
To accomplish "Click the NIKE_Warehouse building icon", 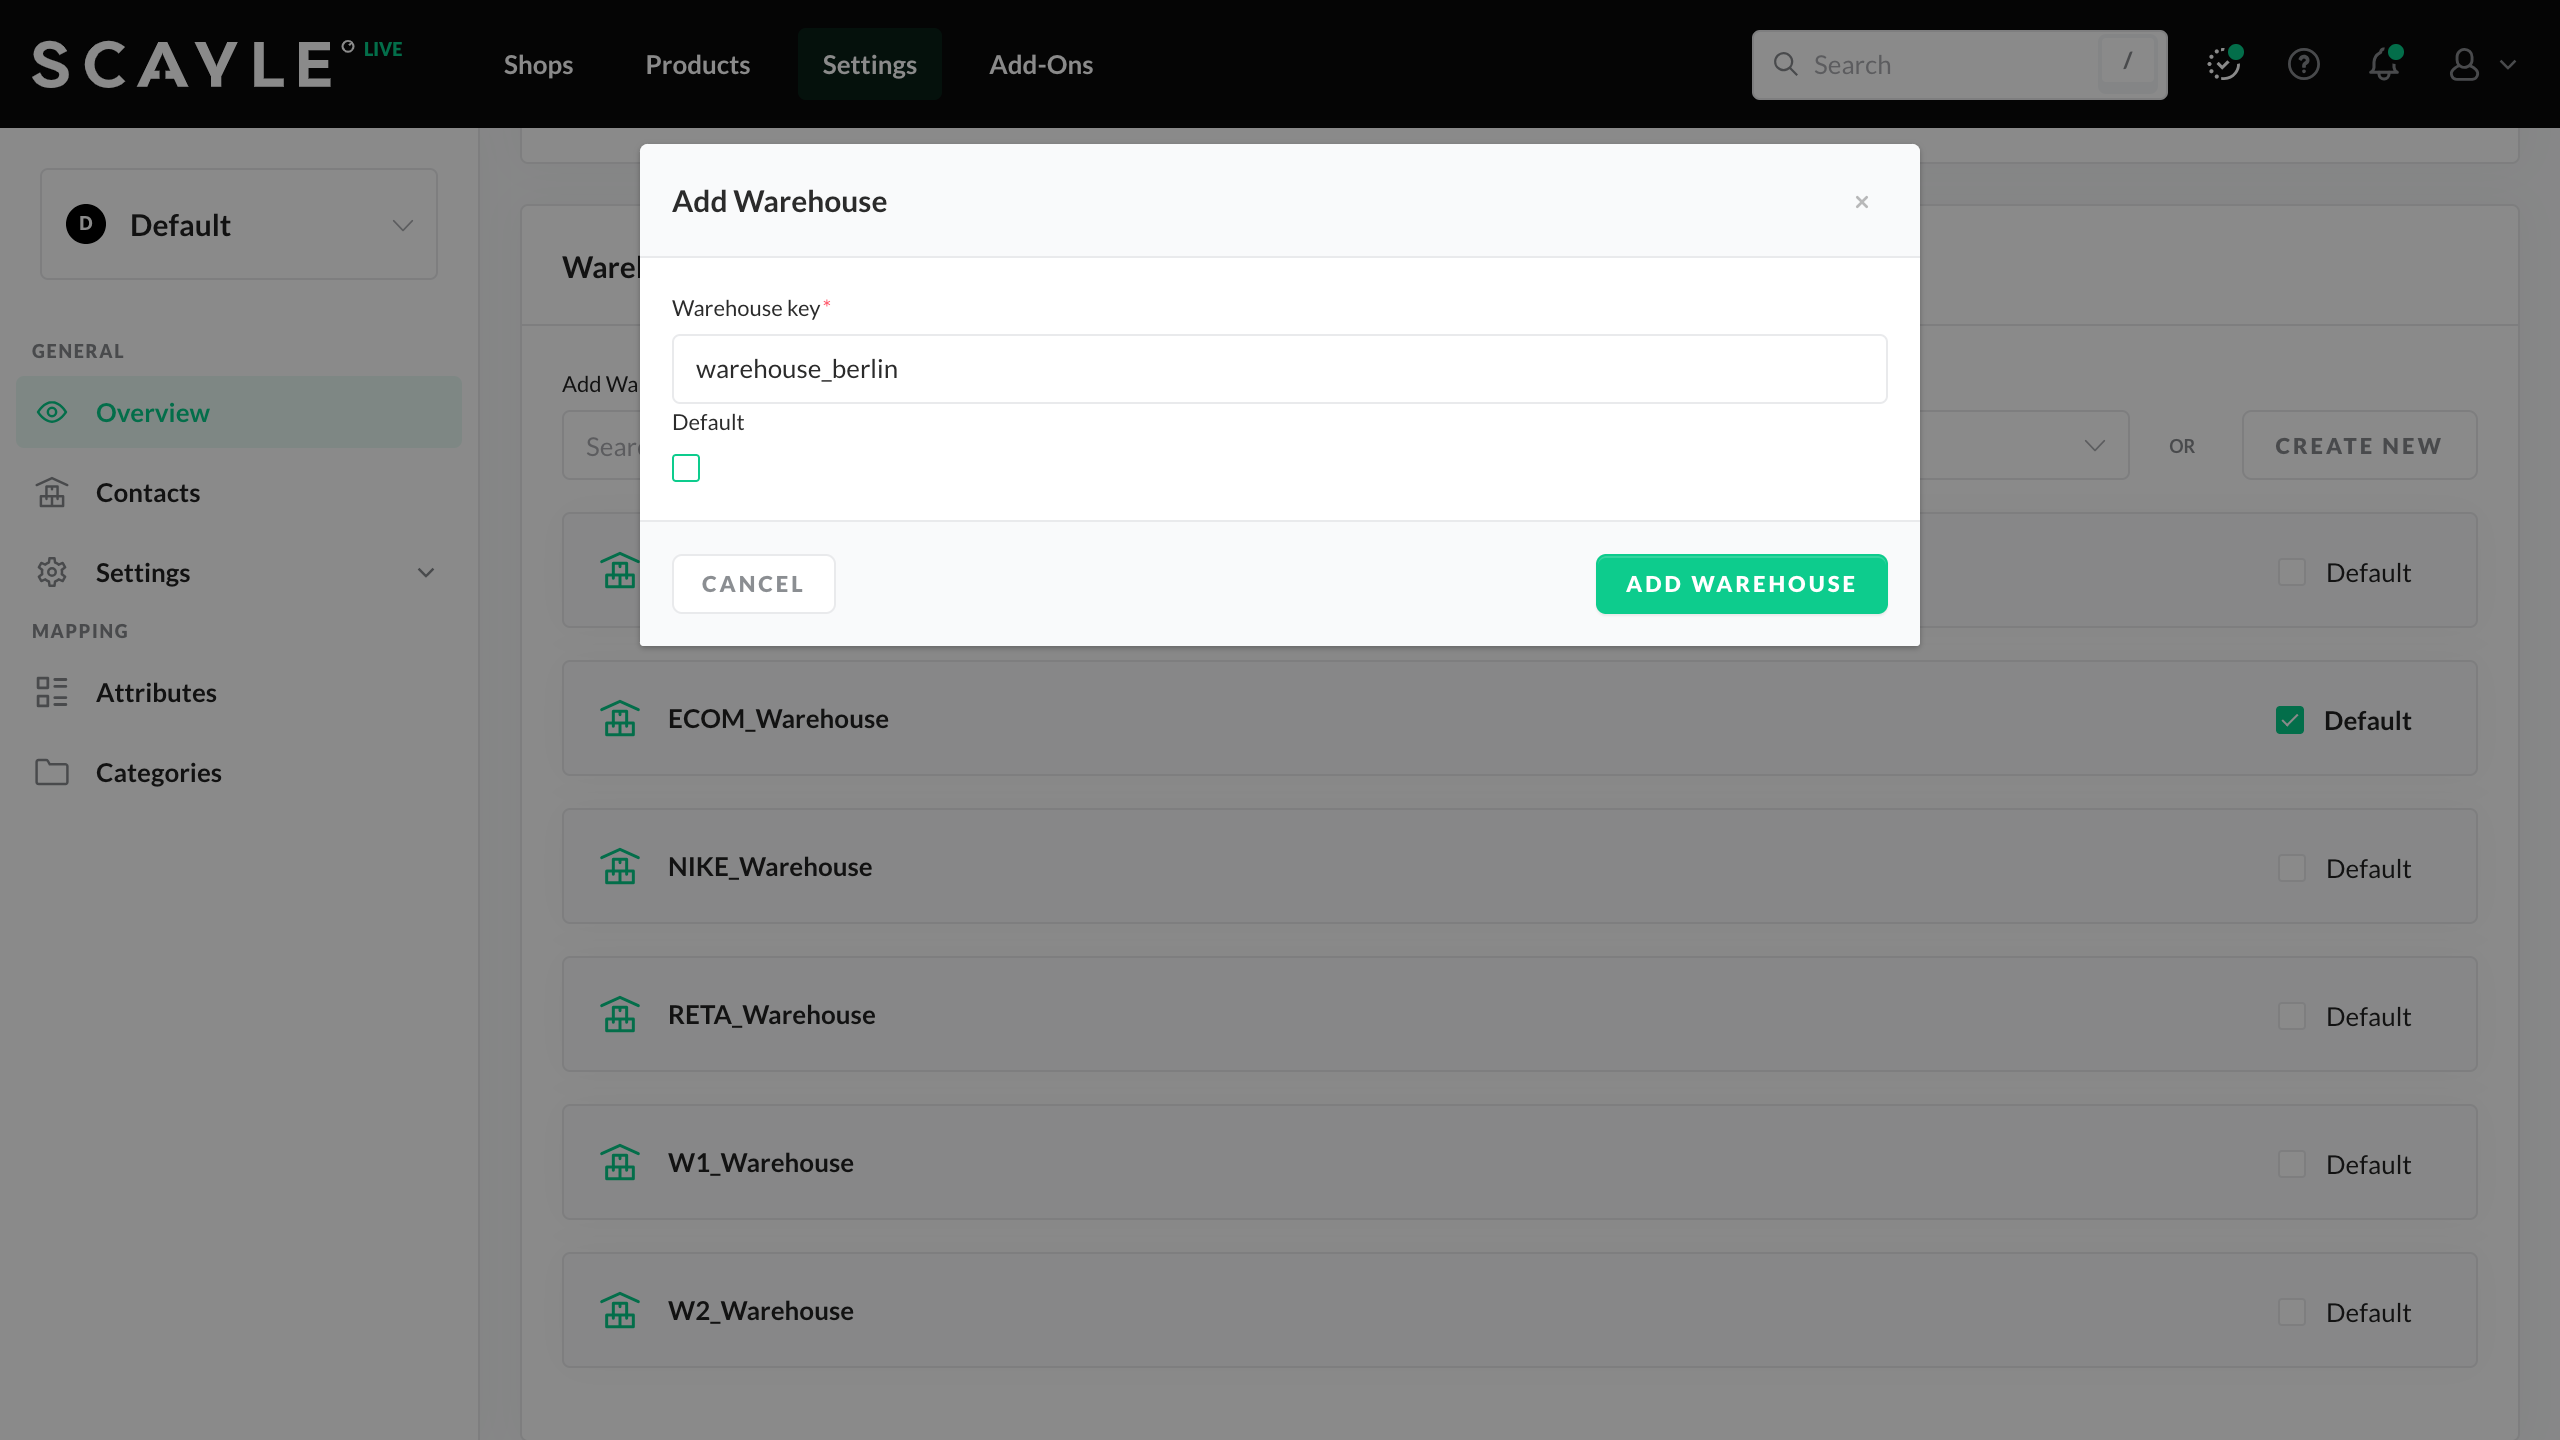I will (620, 867).
